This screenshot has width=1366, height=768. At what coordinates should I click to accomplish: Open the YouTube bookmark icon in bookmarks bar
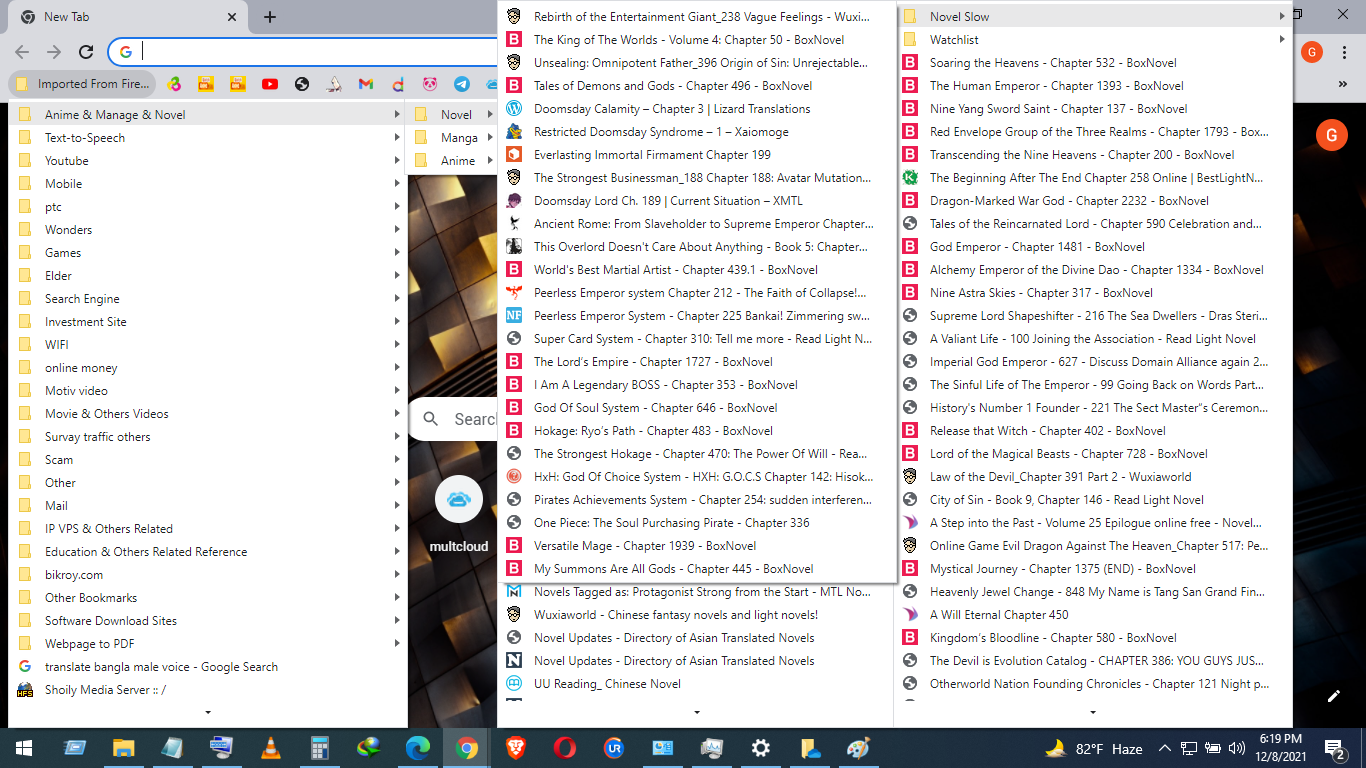click(x=270, y=84)
